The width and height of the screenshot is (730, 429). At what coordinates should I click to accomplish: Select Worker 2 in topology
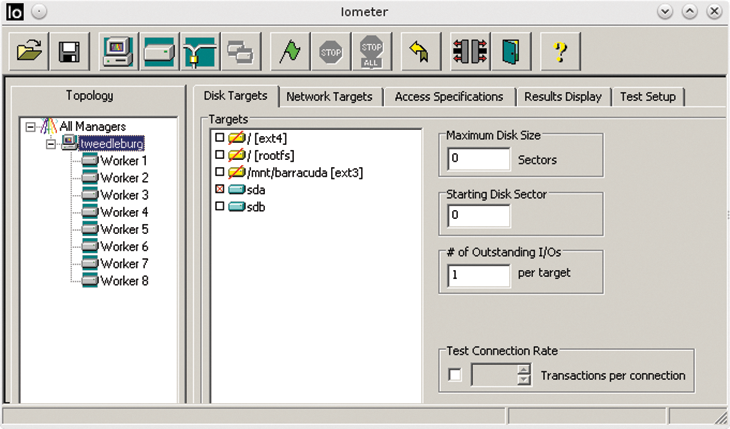[124, 178]
